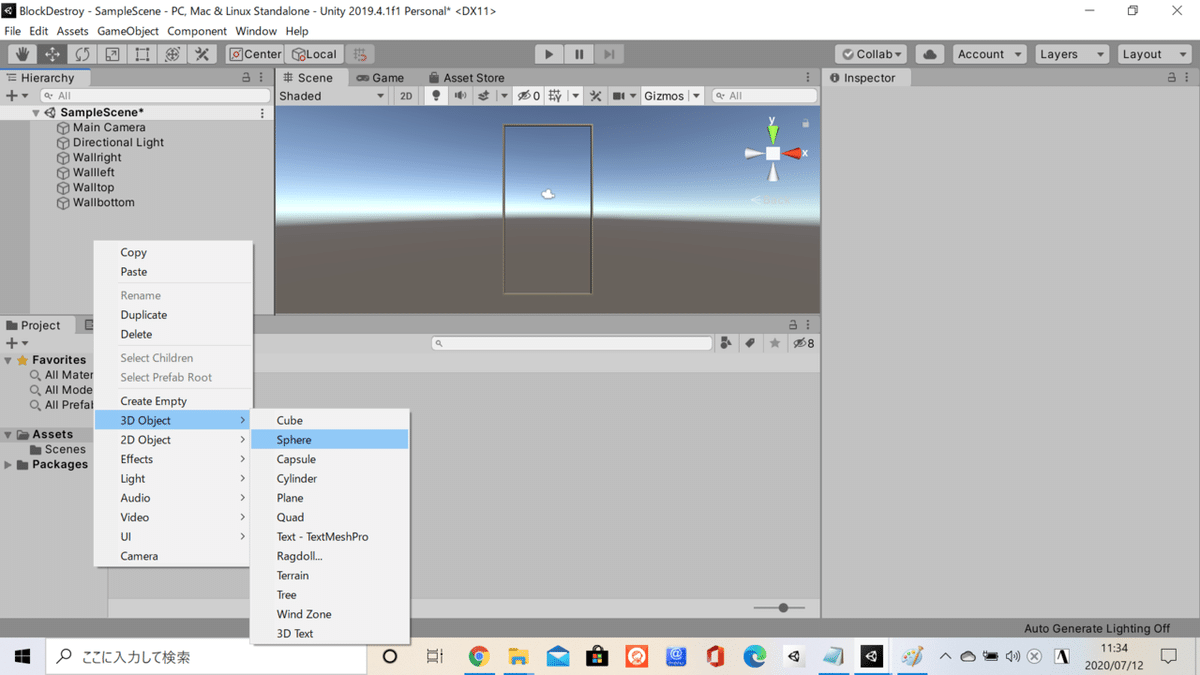The height and width of the screenshot is (675, 1200).
Task: Toggle hidden objects visibility in Scene
Action: coord(529,96)
